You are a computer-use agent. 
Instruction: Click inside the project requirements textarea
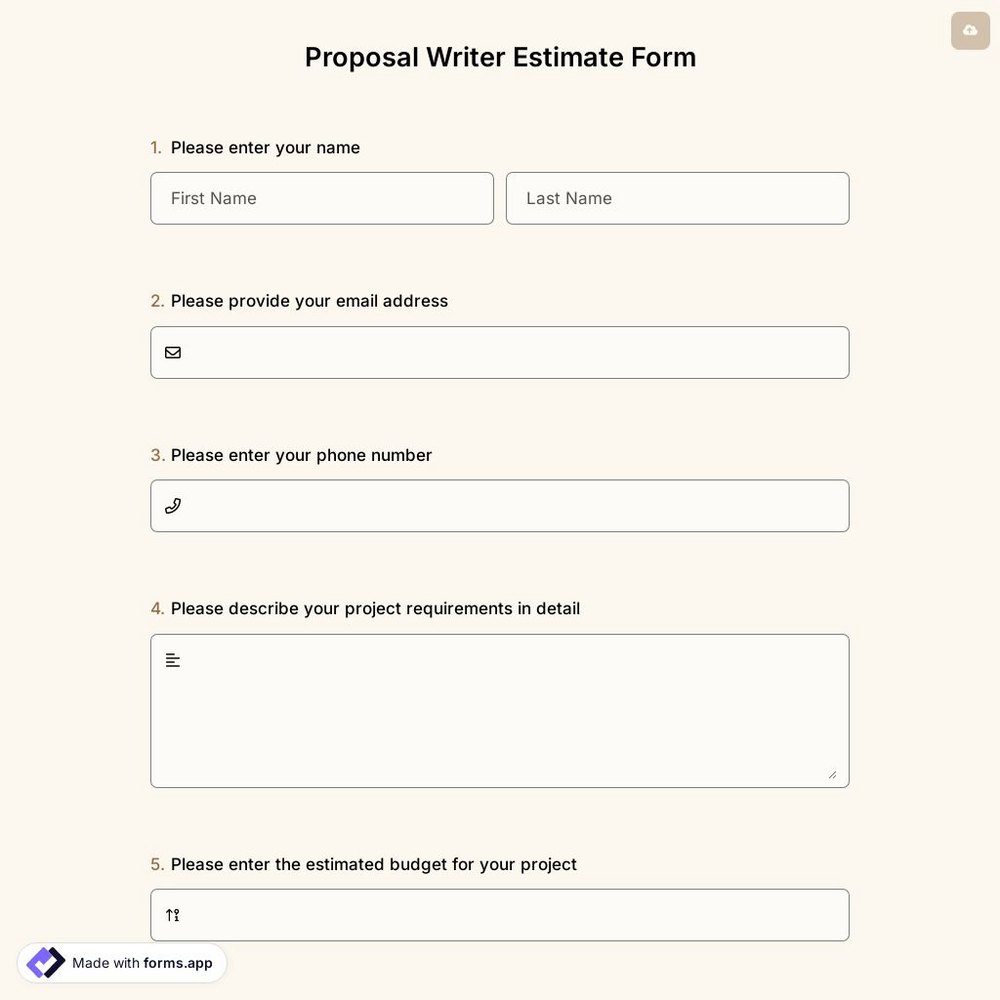coord(500,710)
